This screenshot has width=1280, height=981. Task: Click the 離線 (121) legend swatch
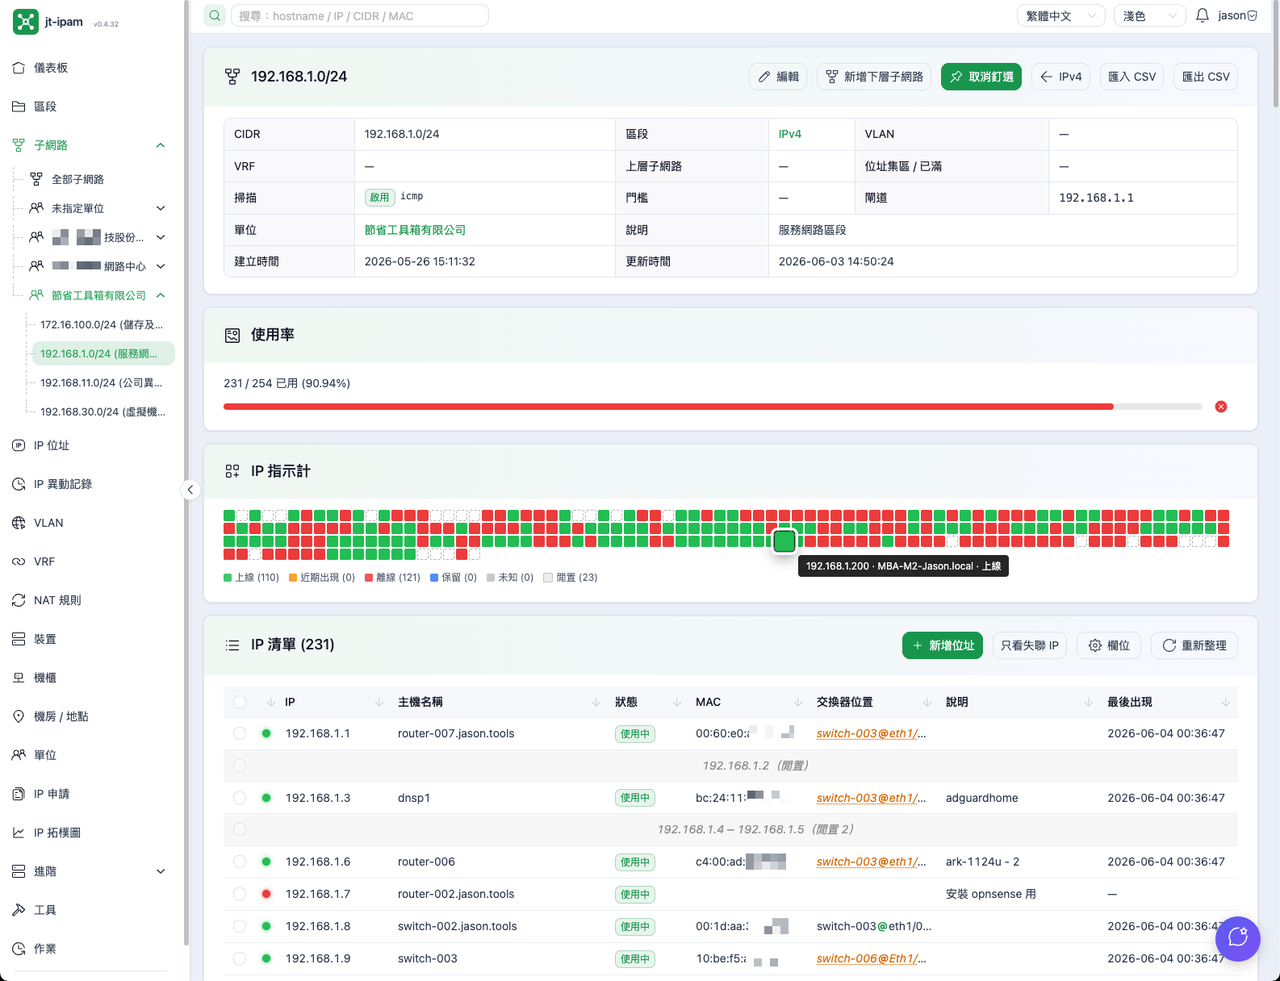(x=369, y=578)
